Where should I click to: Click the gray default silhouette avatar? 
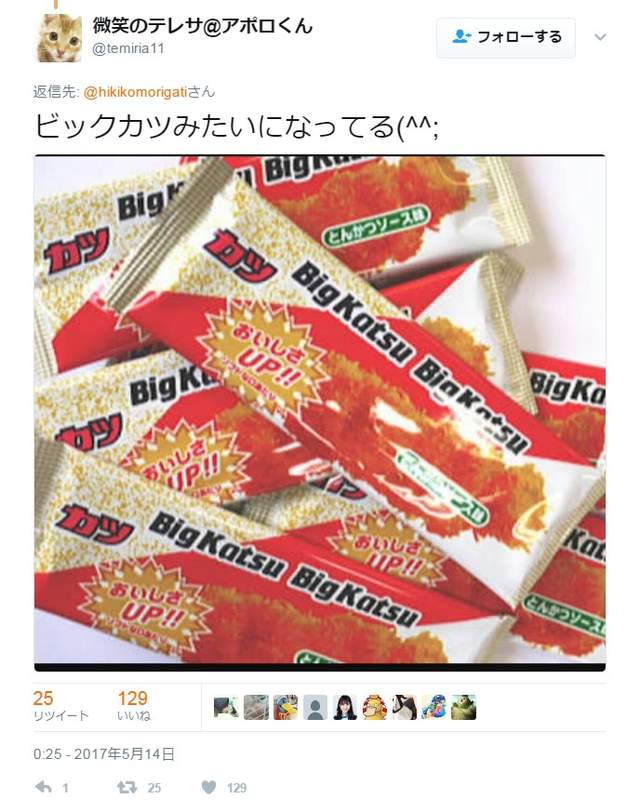point(315,707)
